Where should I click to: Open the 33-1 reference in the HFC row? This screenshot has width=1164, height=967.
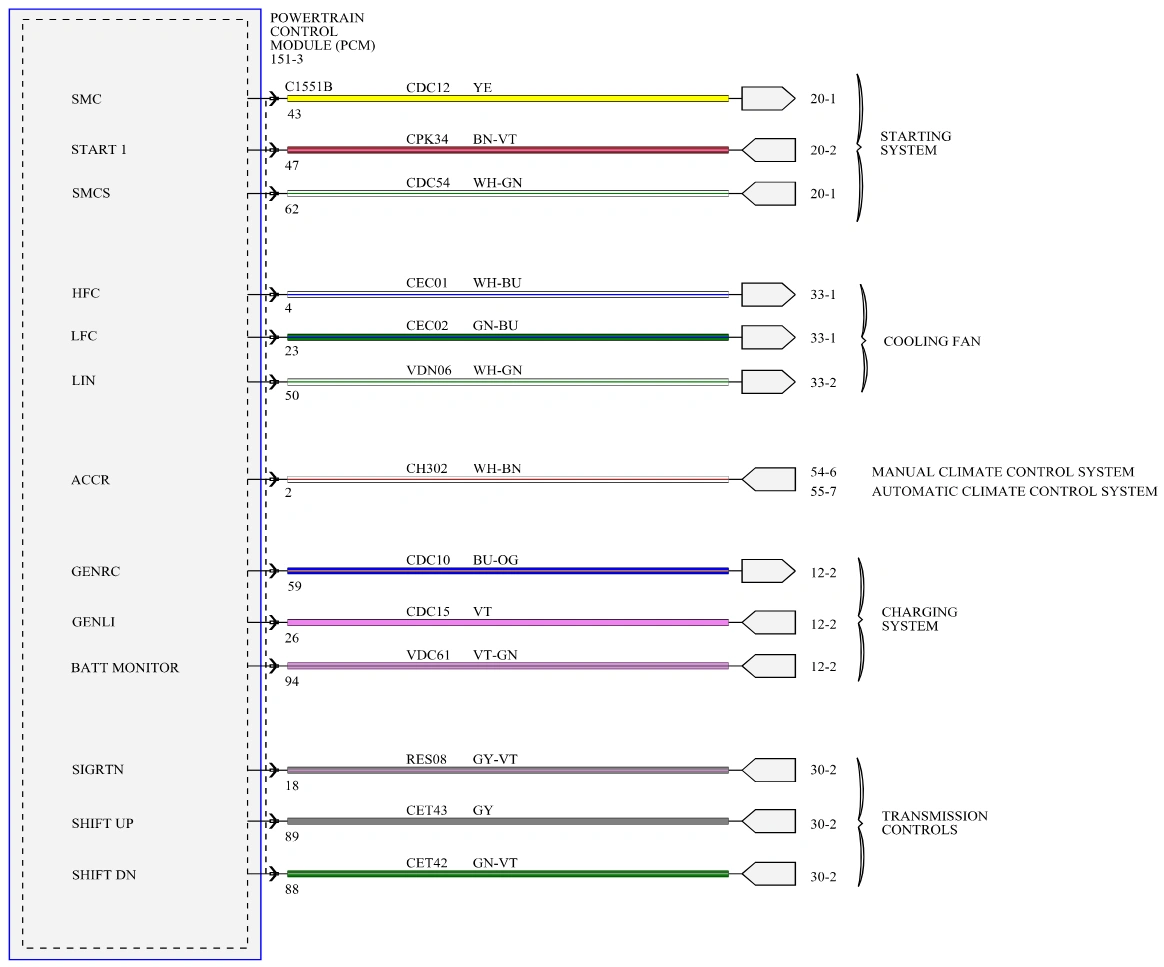coord(823,295)
